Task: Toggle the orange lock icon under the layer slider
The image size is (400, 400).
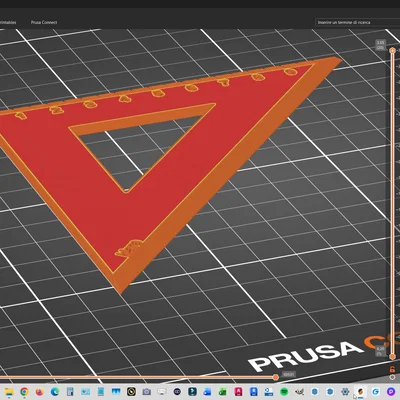Action: click(x=392, y=369)
